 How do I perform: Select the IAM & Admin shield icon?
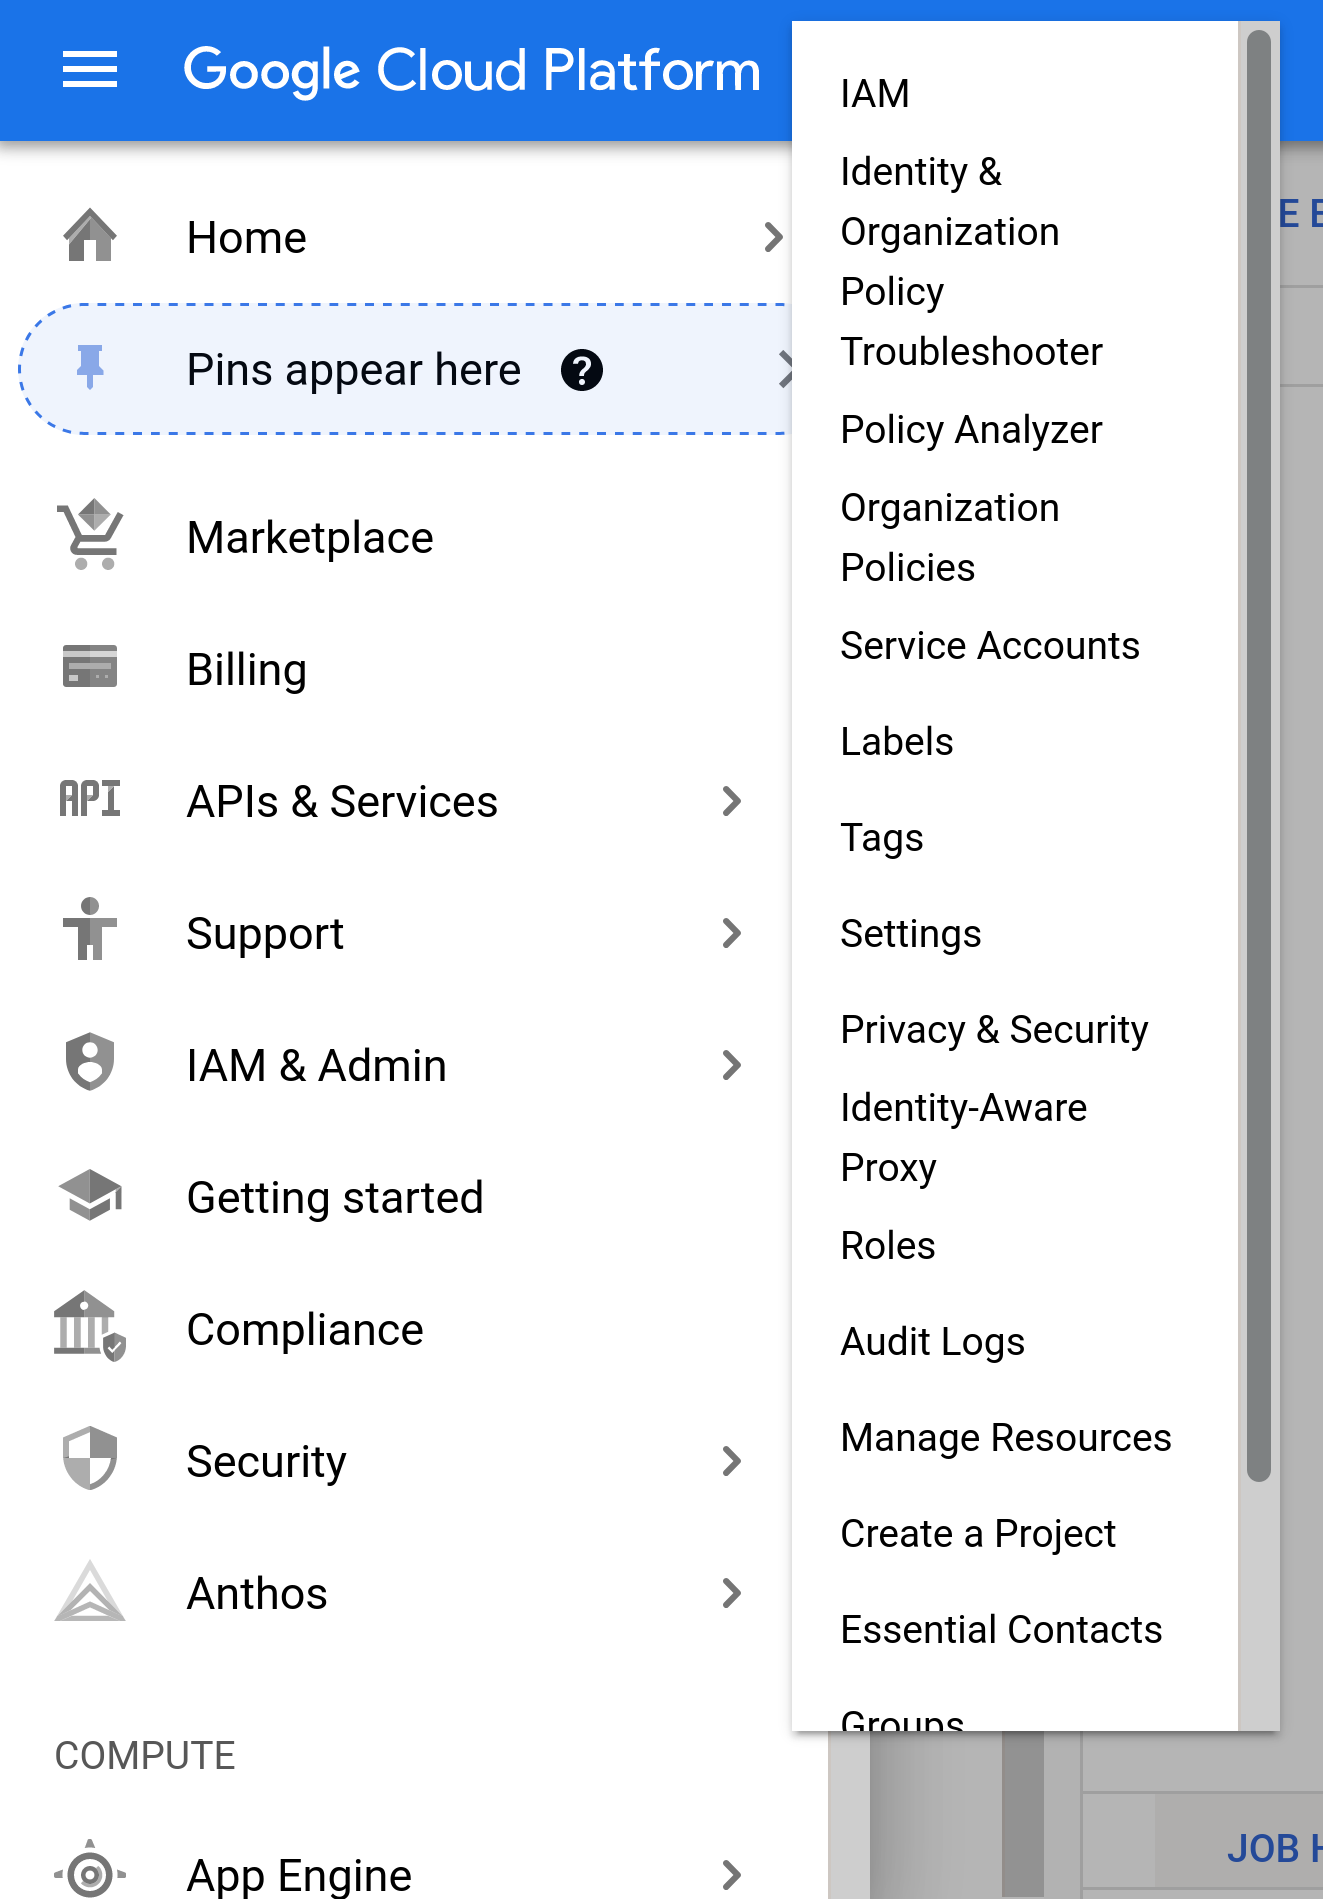[89, 1064]
